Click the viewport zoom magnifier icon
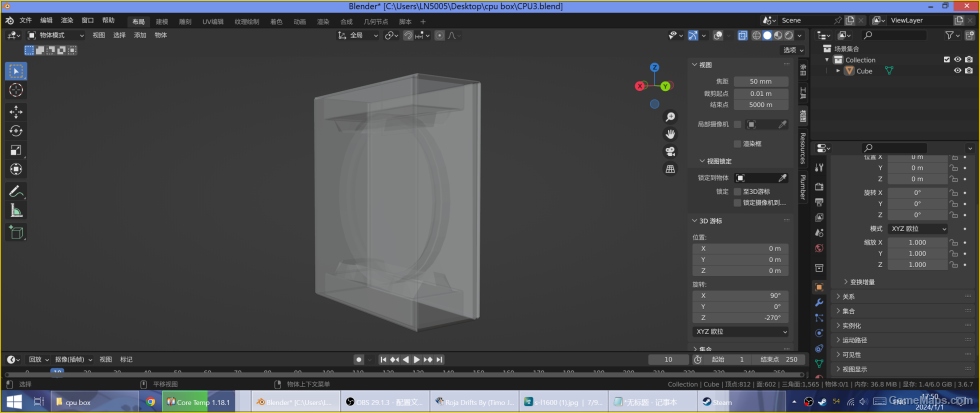Image resolution: width=980 pixels, height=413 pixels. (x=670, y=117)
